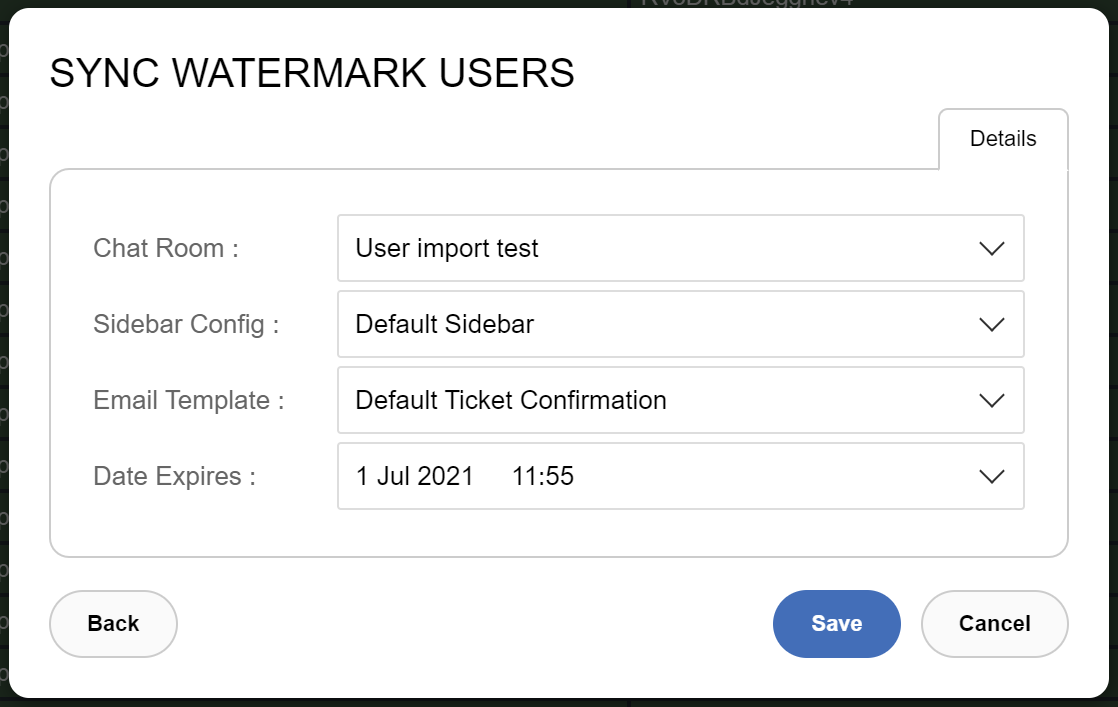The height and width of the screenshot is (707, 1118).
Task: Click the Chat Room dropdown chevron arrow
Action: pyautogui.click(x=991, y=249)
